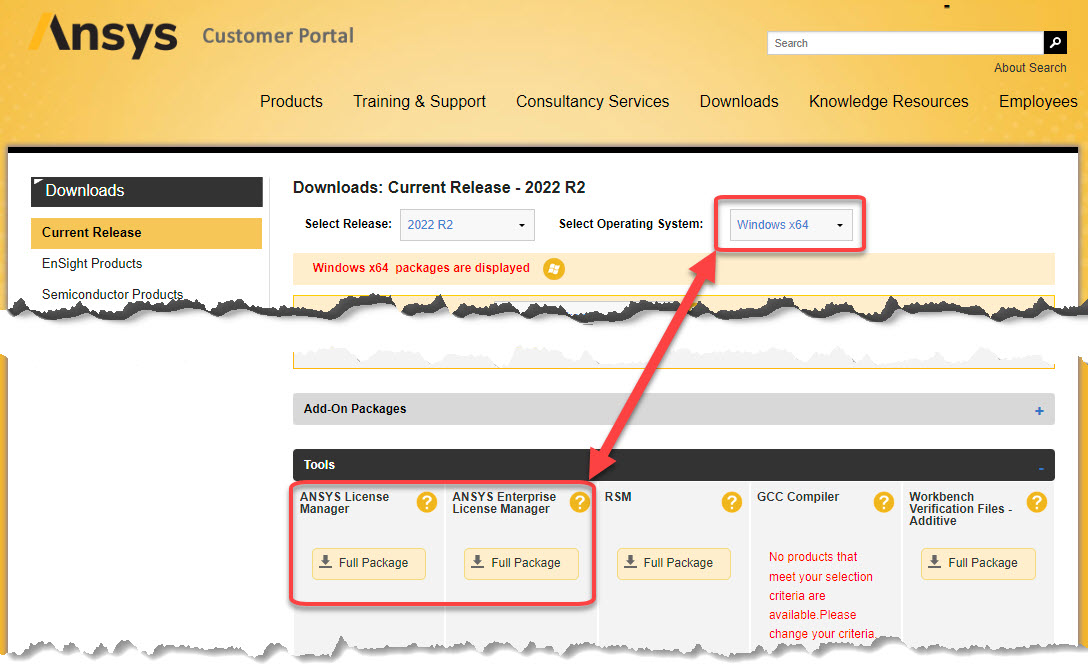This screenshot has width=1088, height=666.
Task: Open the Products menu
Action: tap(291, 101)
